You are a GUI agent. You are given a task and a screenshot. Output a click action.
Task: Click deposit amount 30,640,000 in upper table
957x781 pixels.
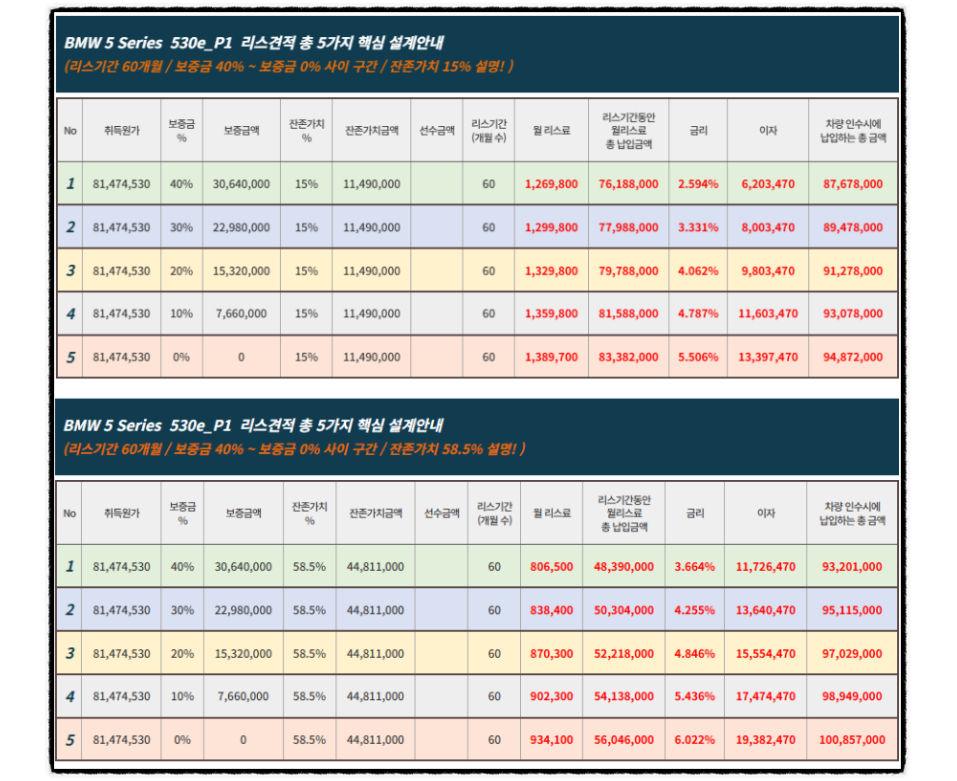[241, 184]
